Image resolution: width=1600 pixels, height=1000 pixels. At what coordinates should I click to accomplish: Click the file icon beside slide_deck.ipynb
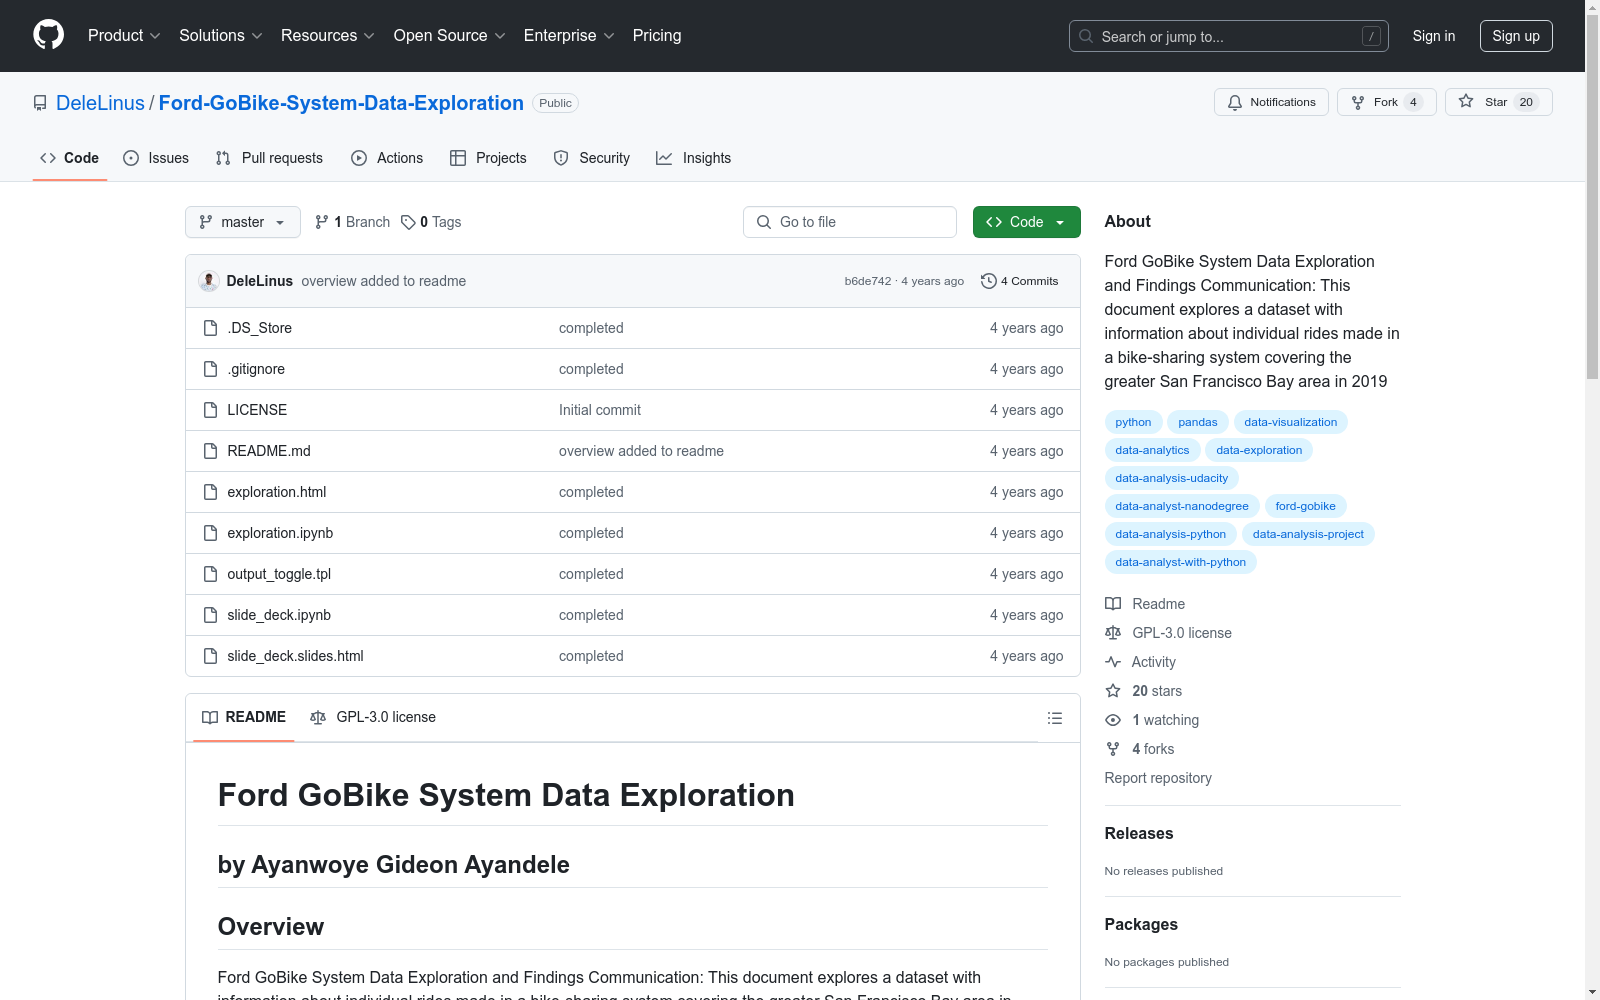[x=210, y=615]
